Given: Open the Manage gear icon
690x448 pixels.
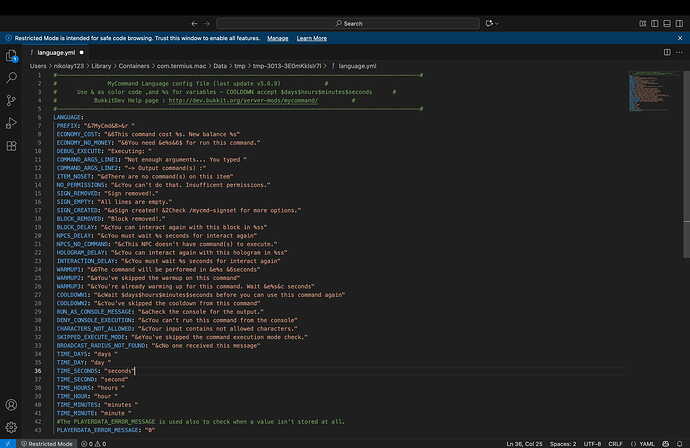Looking at the screenshot, I should coord(11,426).
